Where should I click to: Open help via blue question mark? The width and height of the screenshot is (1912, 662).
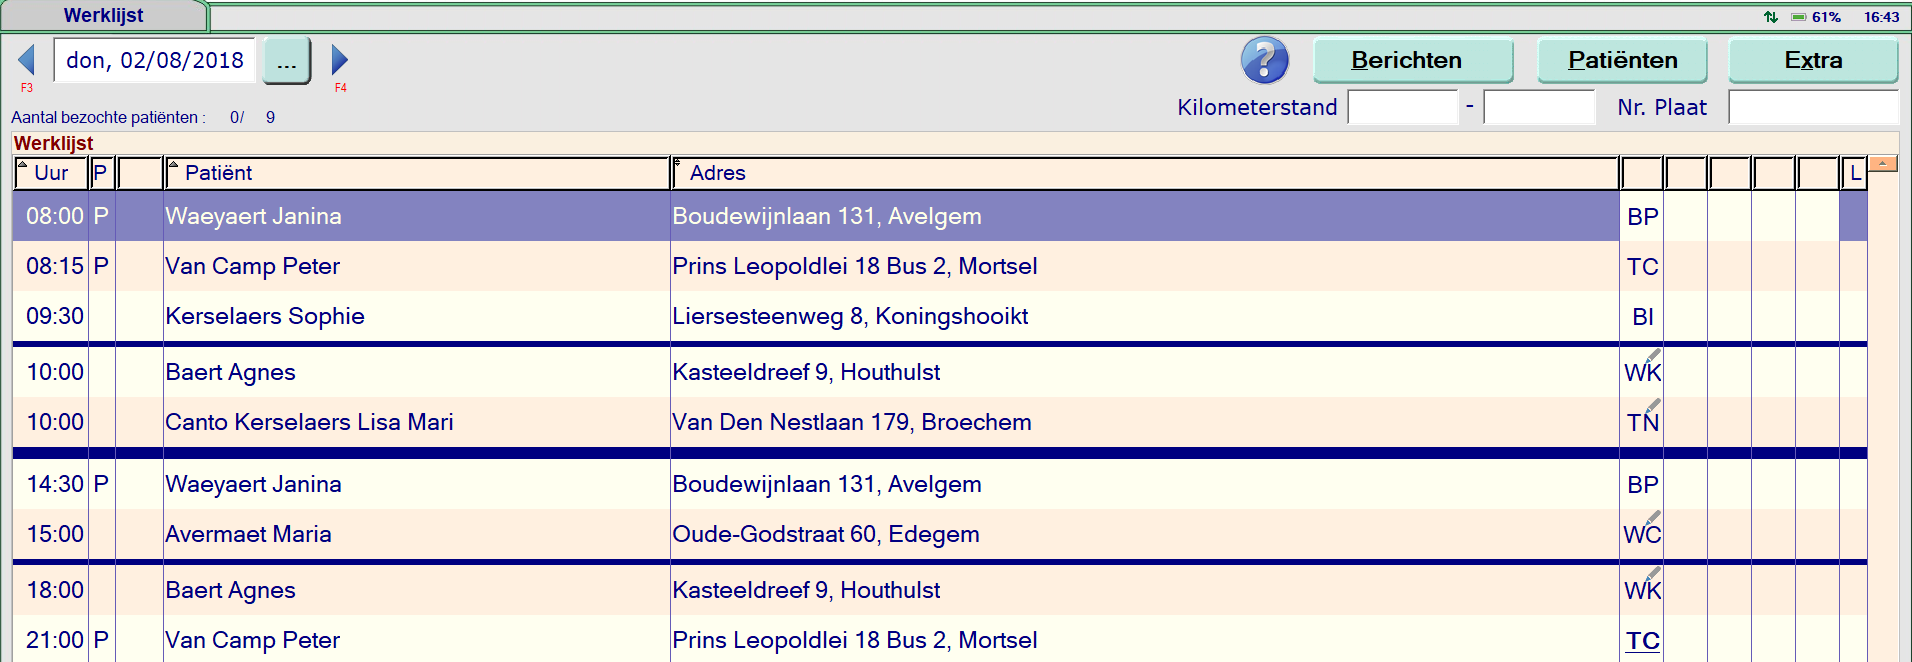[x=1264, y=60]
